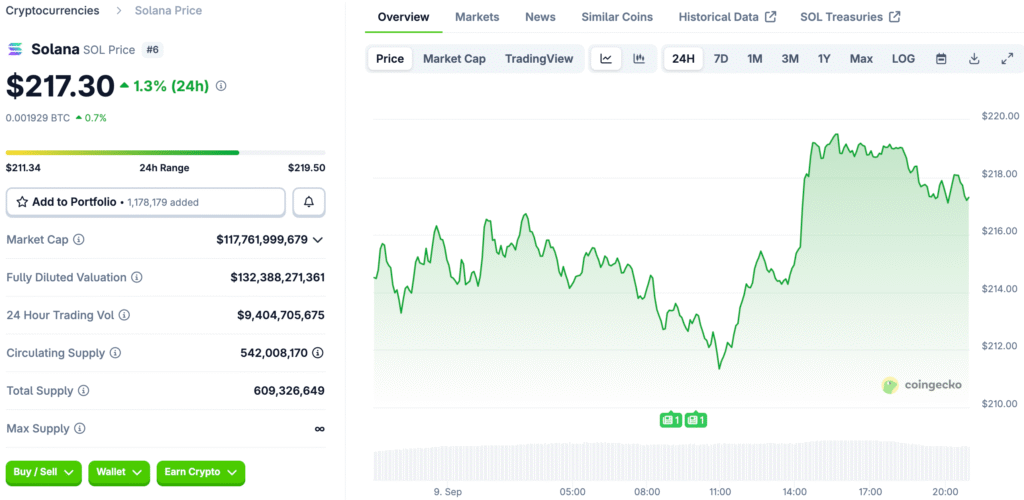Select the 7D time range
The image size is (1024, 500).
click(721, 59)
